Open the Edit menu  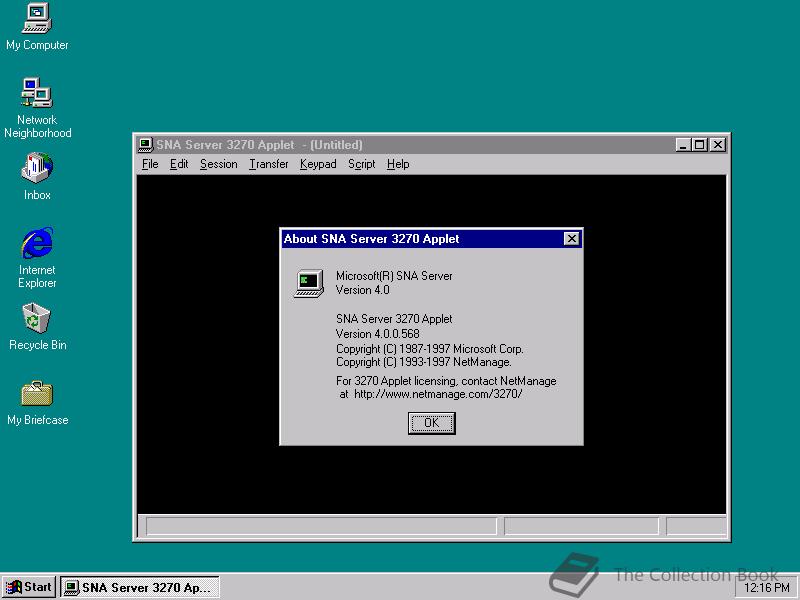[x=179, y=164]
